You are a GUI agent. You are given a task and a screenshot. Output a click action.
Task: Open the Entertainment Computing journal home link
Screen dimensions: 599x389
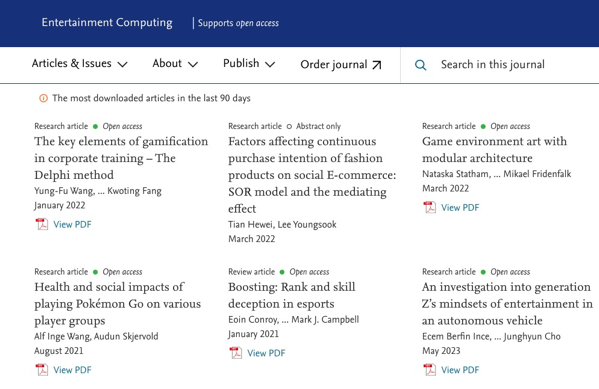coord(107,23)
